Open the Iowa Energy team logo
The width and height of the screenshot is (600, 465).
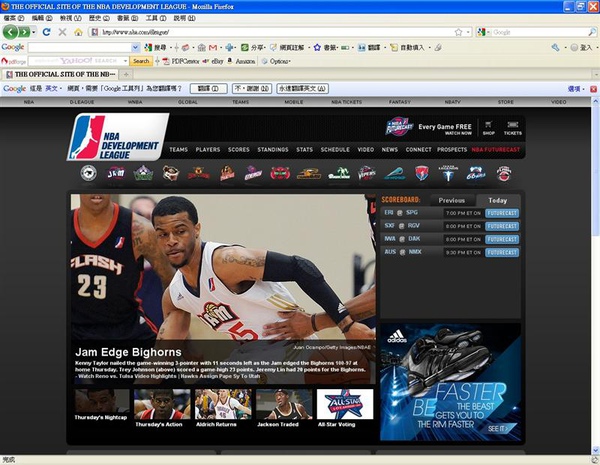point(253,173)
